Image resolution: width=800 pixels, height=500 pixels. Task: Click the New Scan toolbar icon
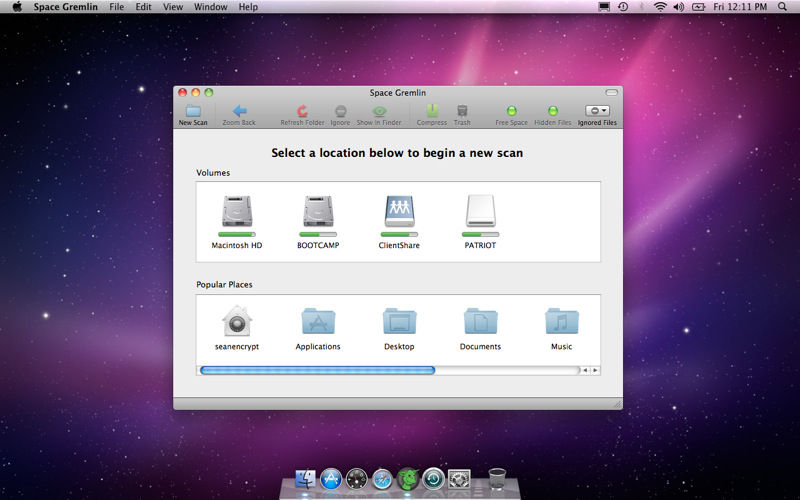pyautogui.click(x=193, y=111)
